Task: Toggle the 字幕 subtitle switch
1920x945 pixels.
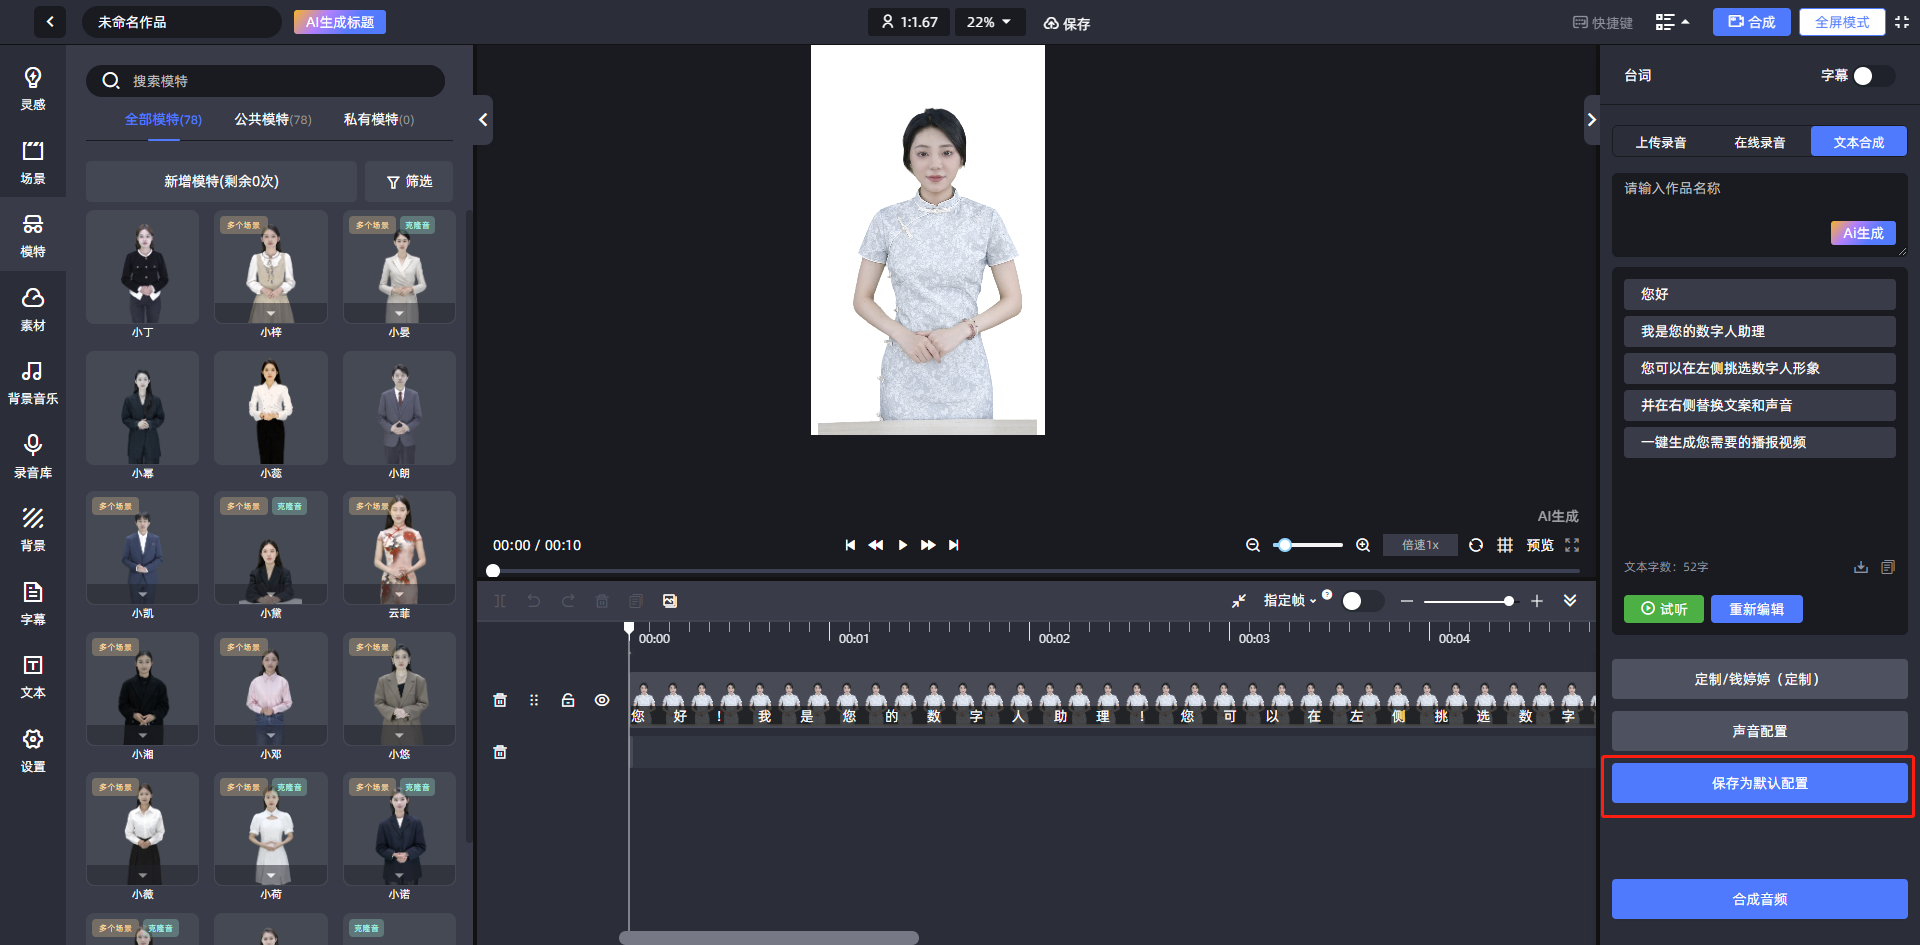Action: tap(1873, 76)
